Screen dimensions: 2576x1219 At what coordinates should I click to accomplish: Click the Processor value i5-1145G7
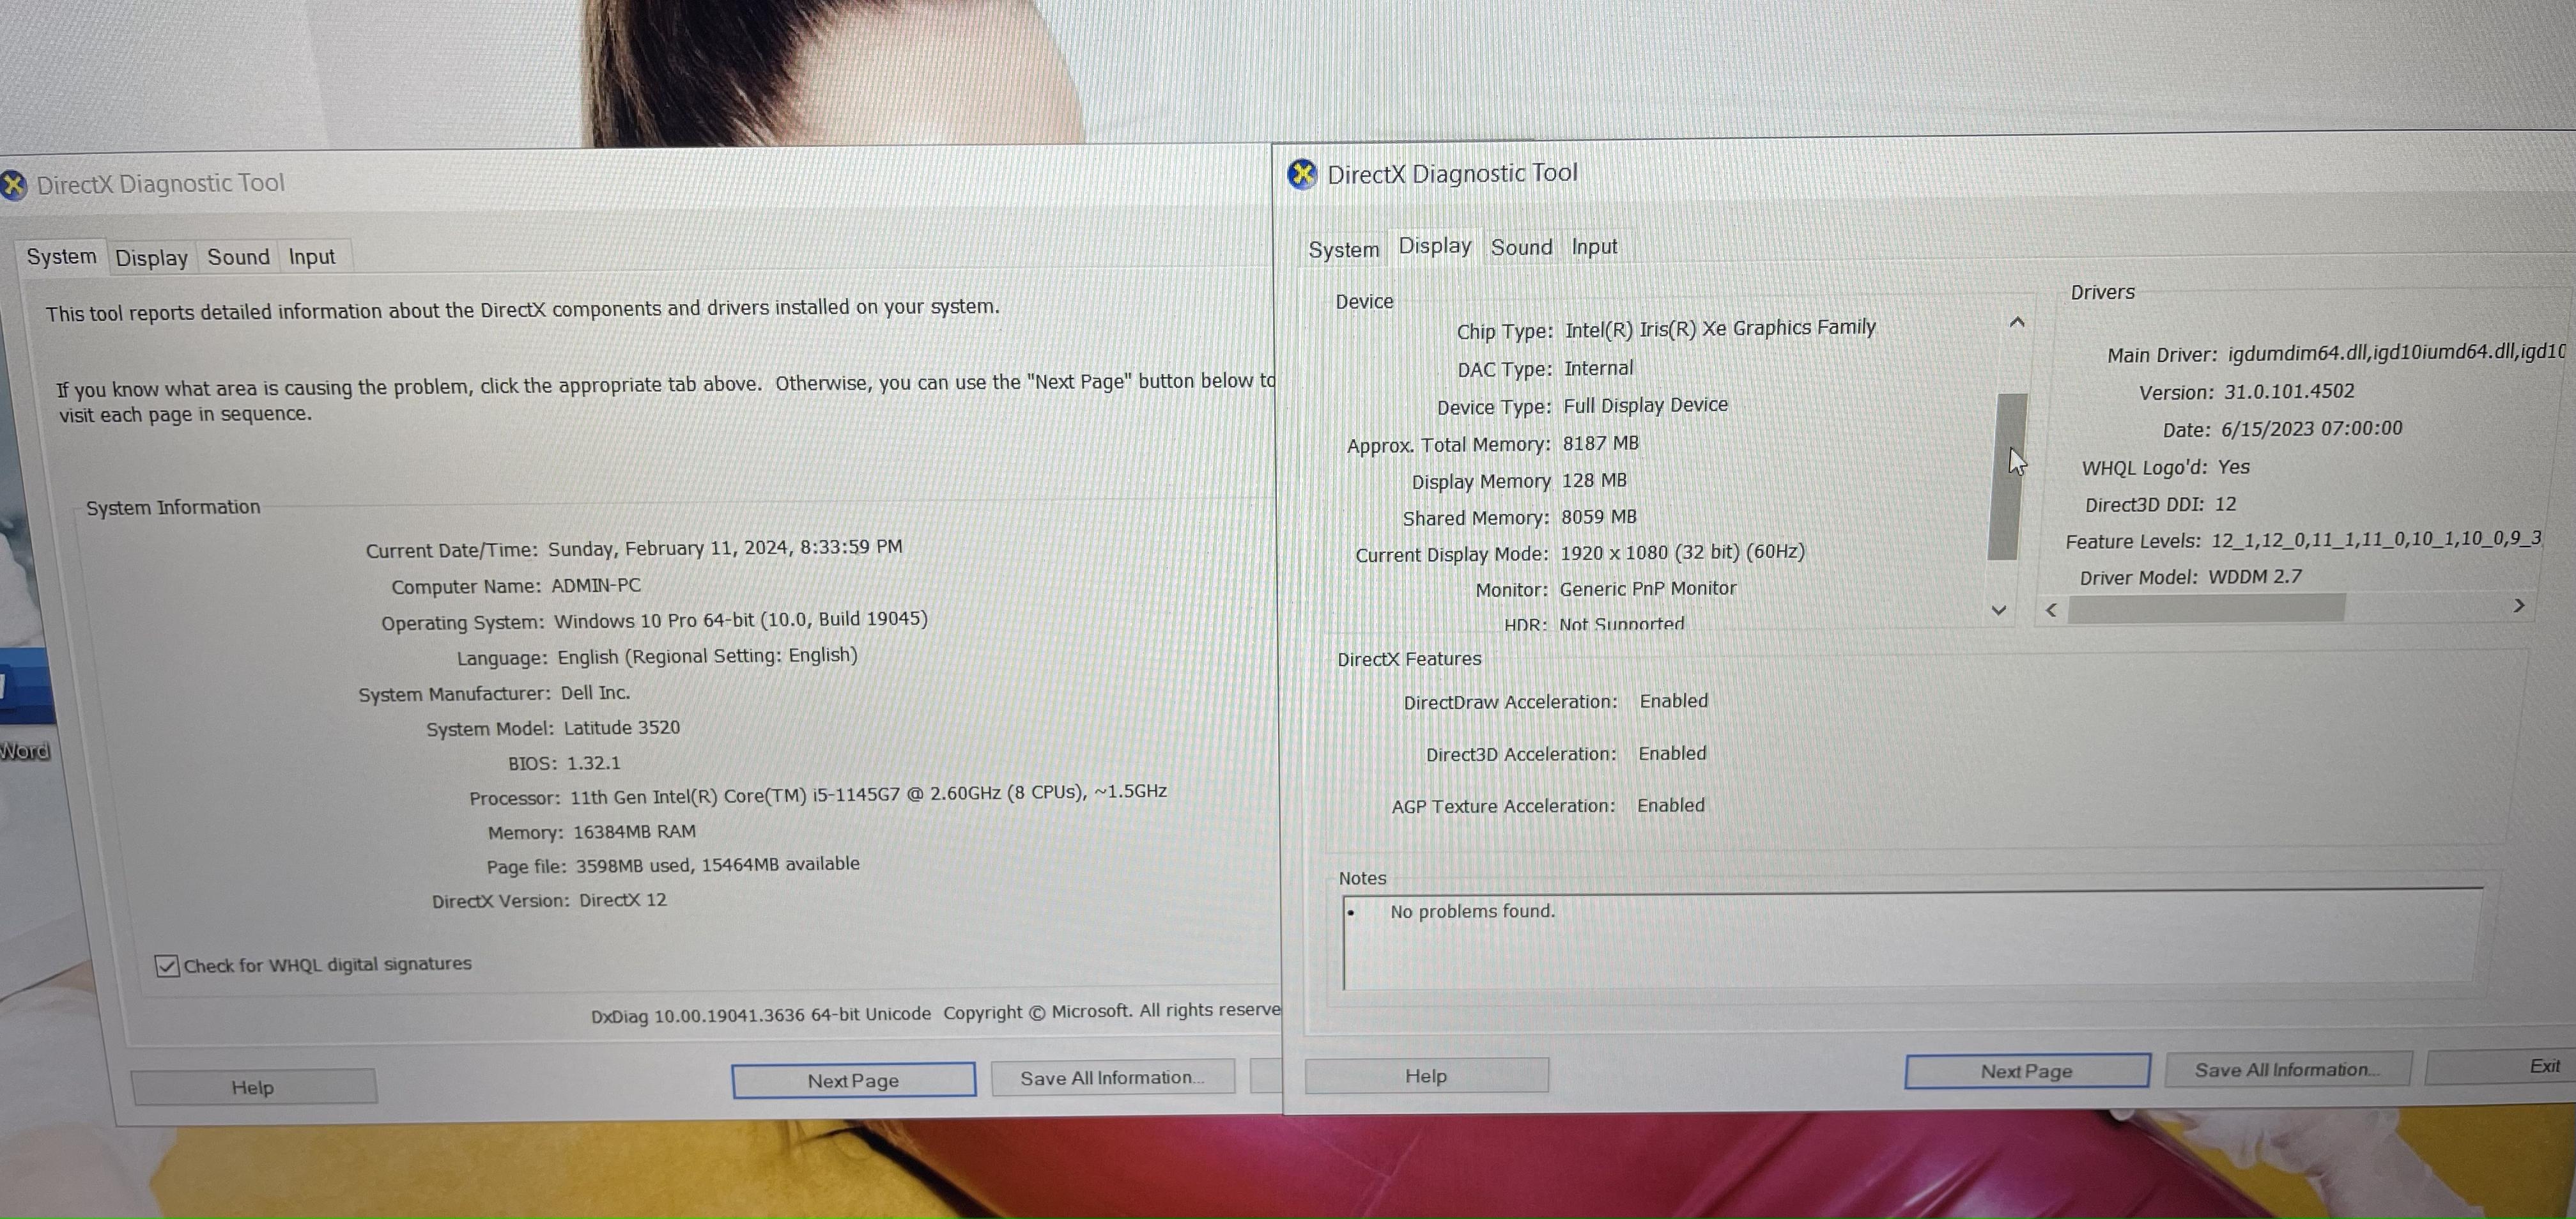[x=868, y=795]
